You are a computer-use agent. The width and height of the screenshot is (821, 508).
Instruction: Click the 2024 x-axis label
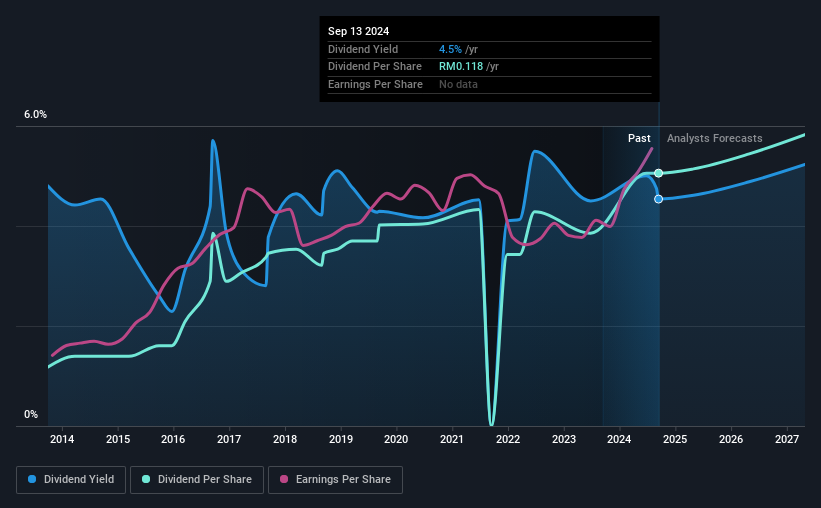pos(619,439)
